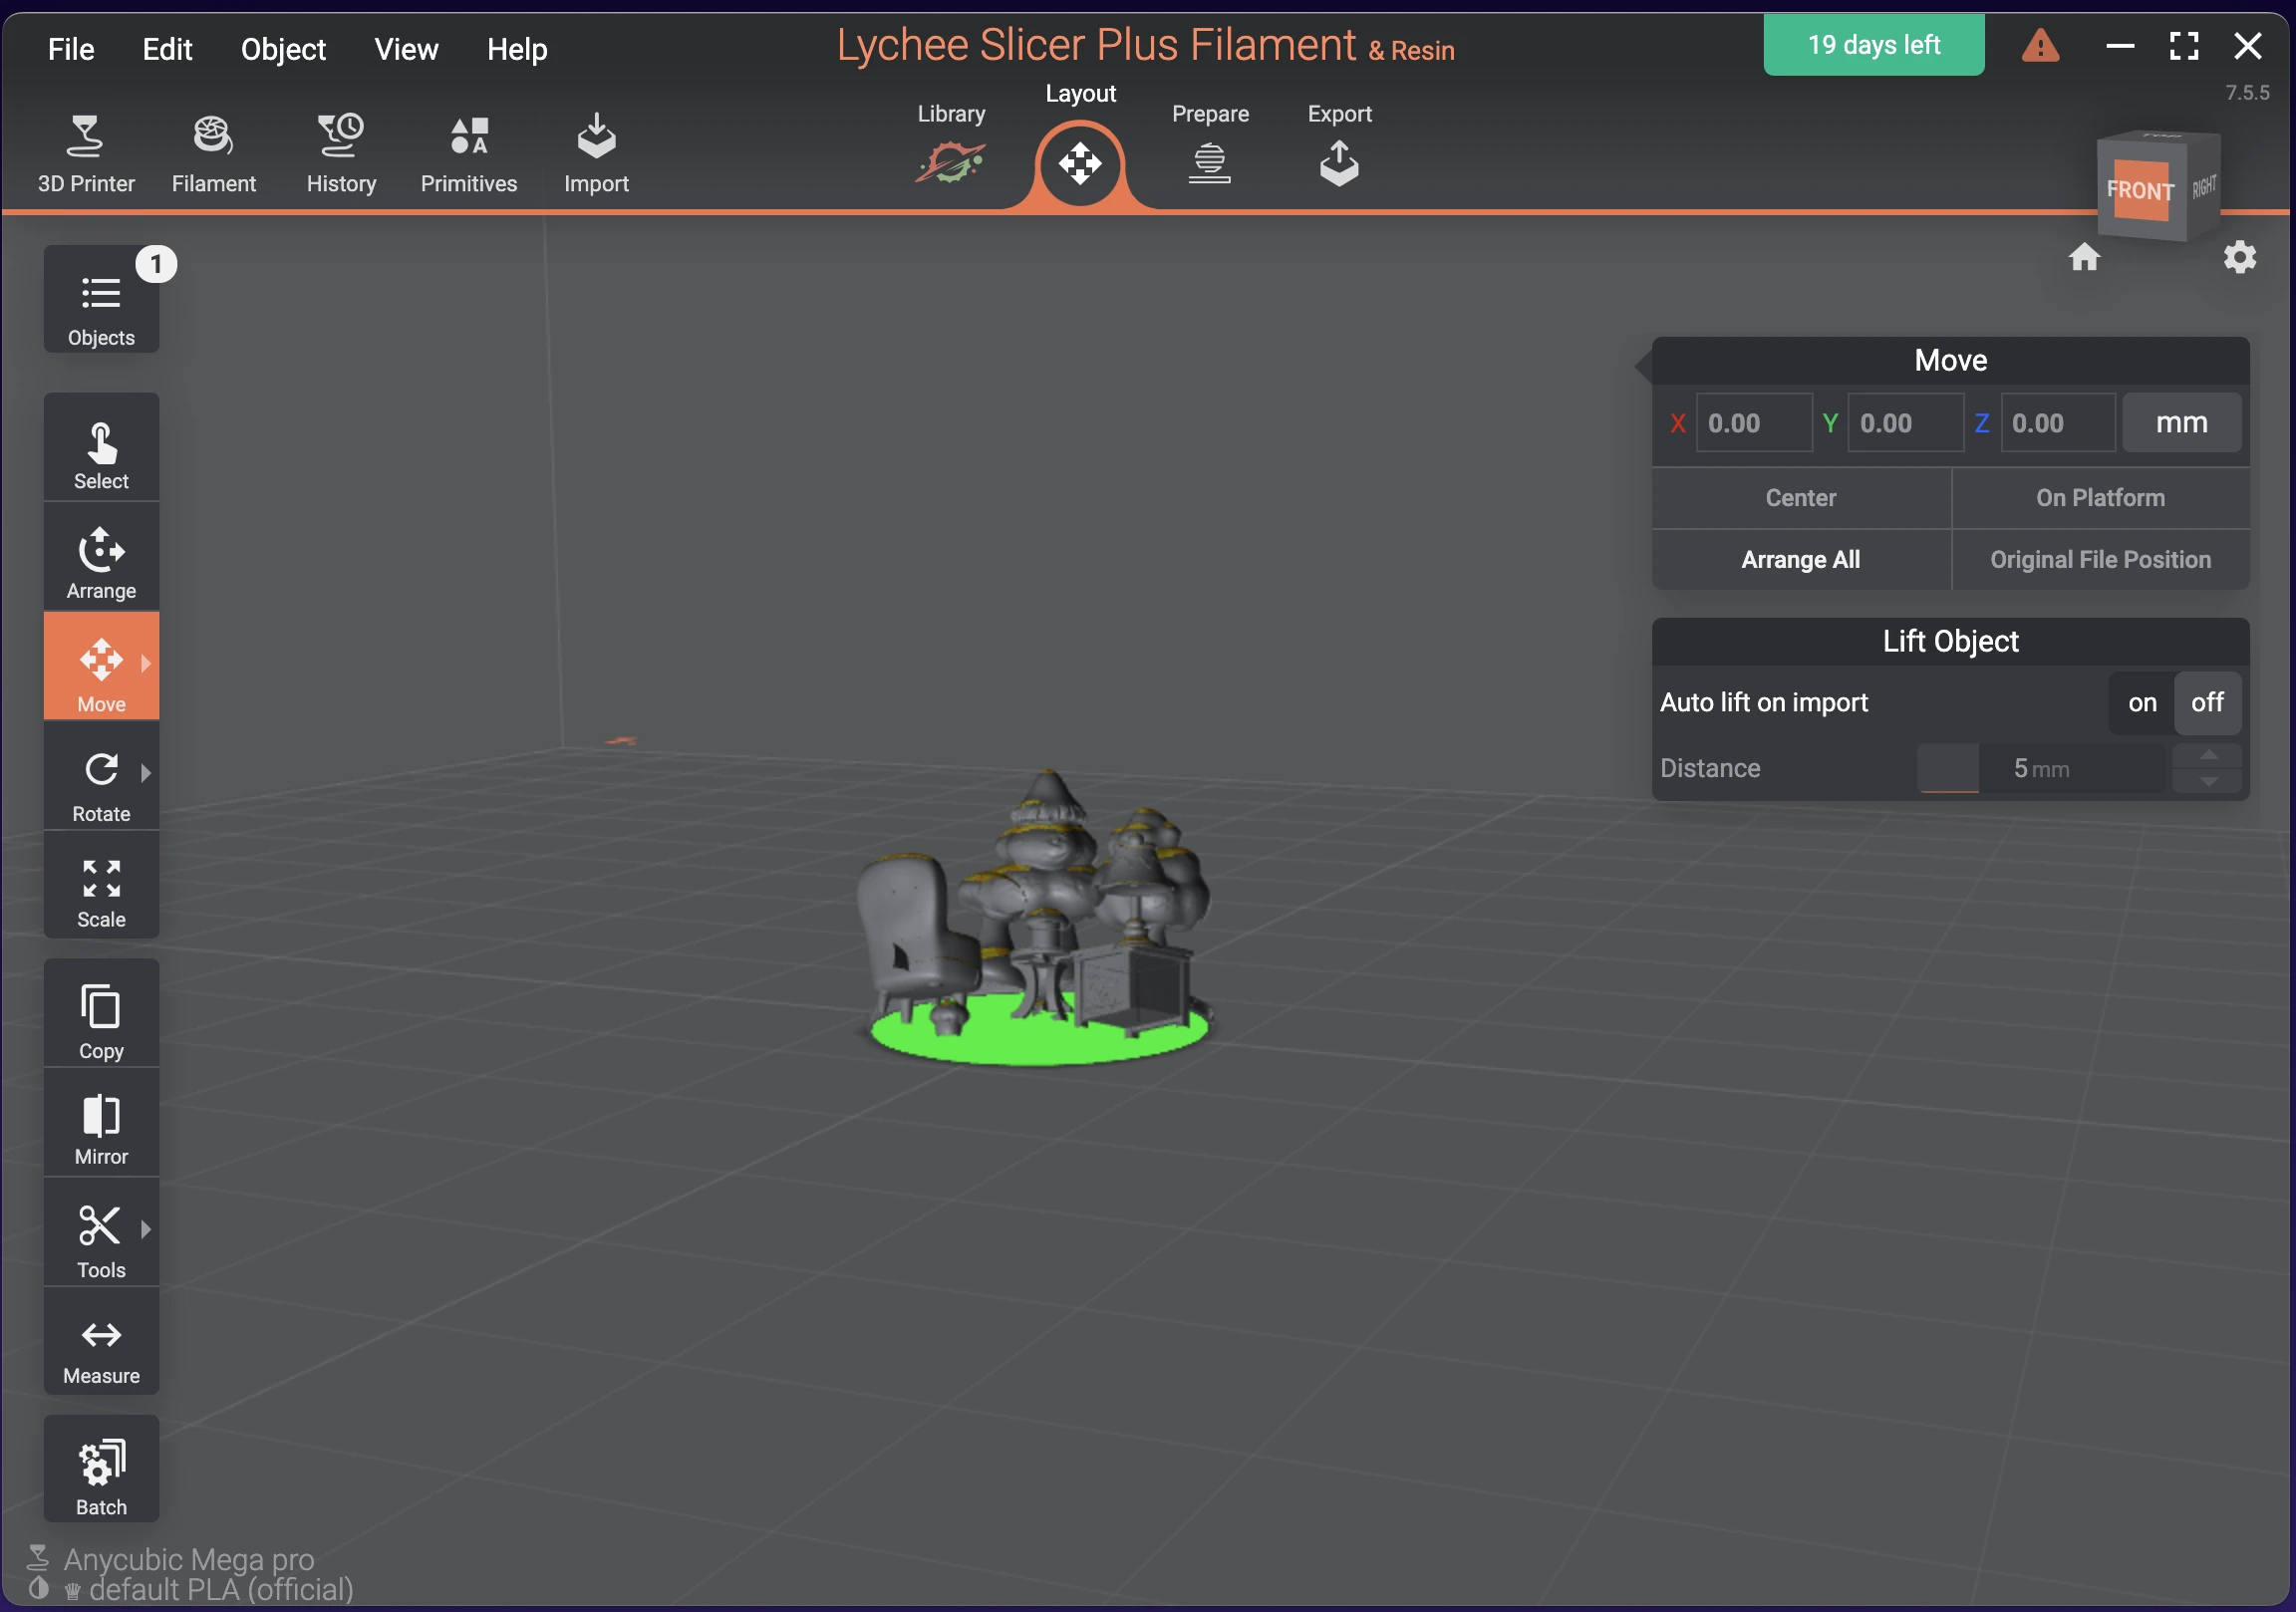The image size is (2296, 1612).
Task: Reset view with the home icon
Action: tap(2084, 258)
